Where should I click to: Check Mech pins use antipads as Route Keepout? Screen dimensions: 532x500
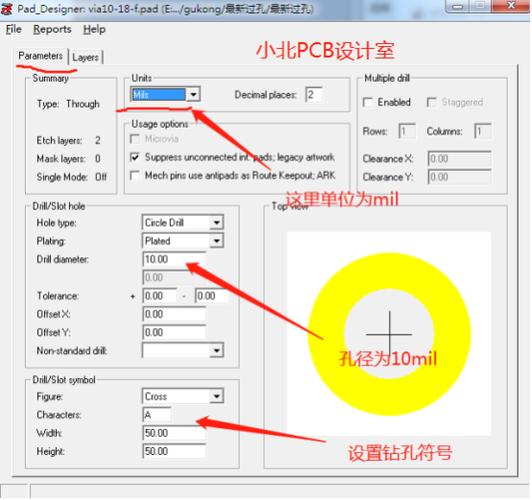pos(135,175)
